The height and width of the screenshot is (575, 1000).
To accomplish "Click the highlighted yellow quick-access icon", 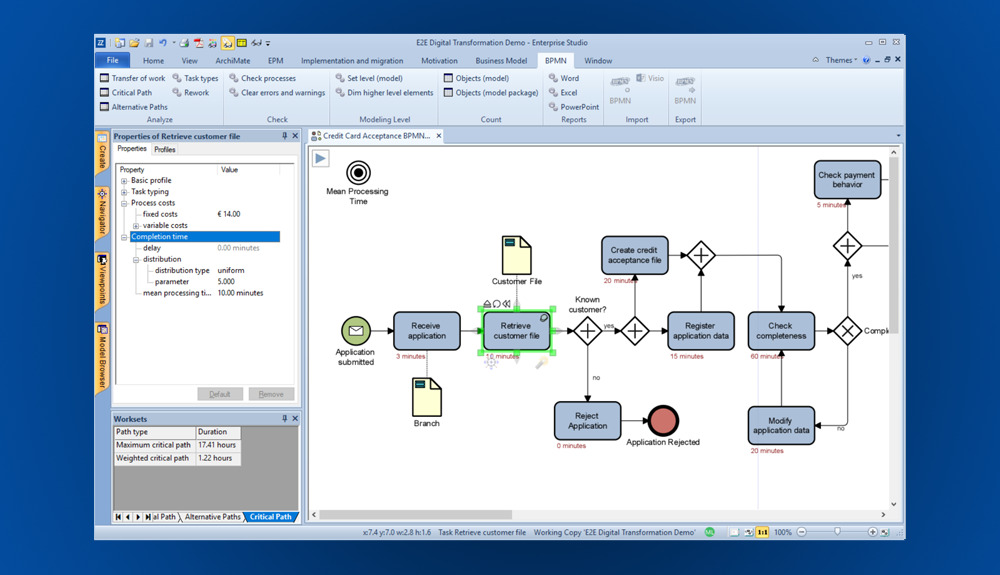I will (228, 43).
